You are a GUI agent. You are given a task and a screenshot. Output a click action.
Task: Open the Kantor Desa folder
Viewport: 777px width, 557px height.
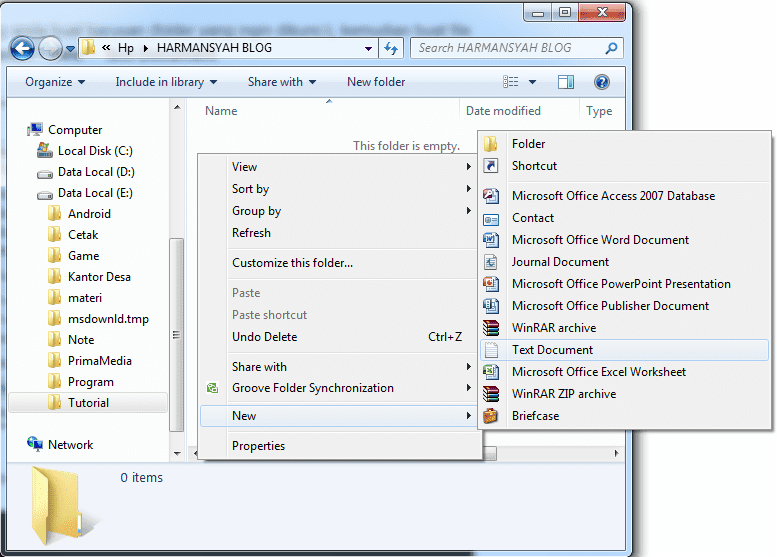click(89, 277)
